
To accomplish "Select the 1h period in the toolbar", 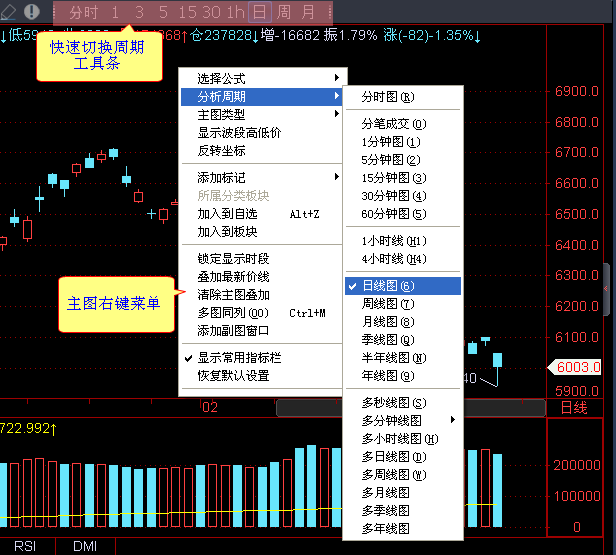I will click(x=235, y=13).
